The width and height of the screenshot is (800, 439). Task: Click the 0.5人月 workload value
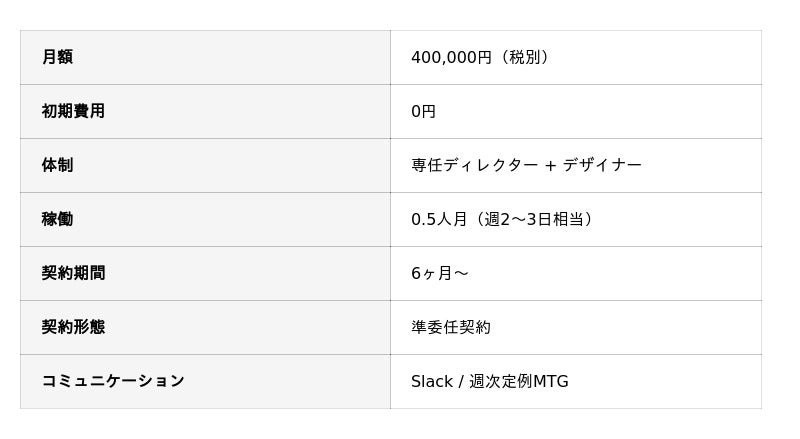coord(439,220)
